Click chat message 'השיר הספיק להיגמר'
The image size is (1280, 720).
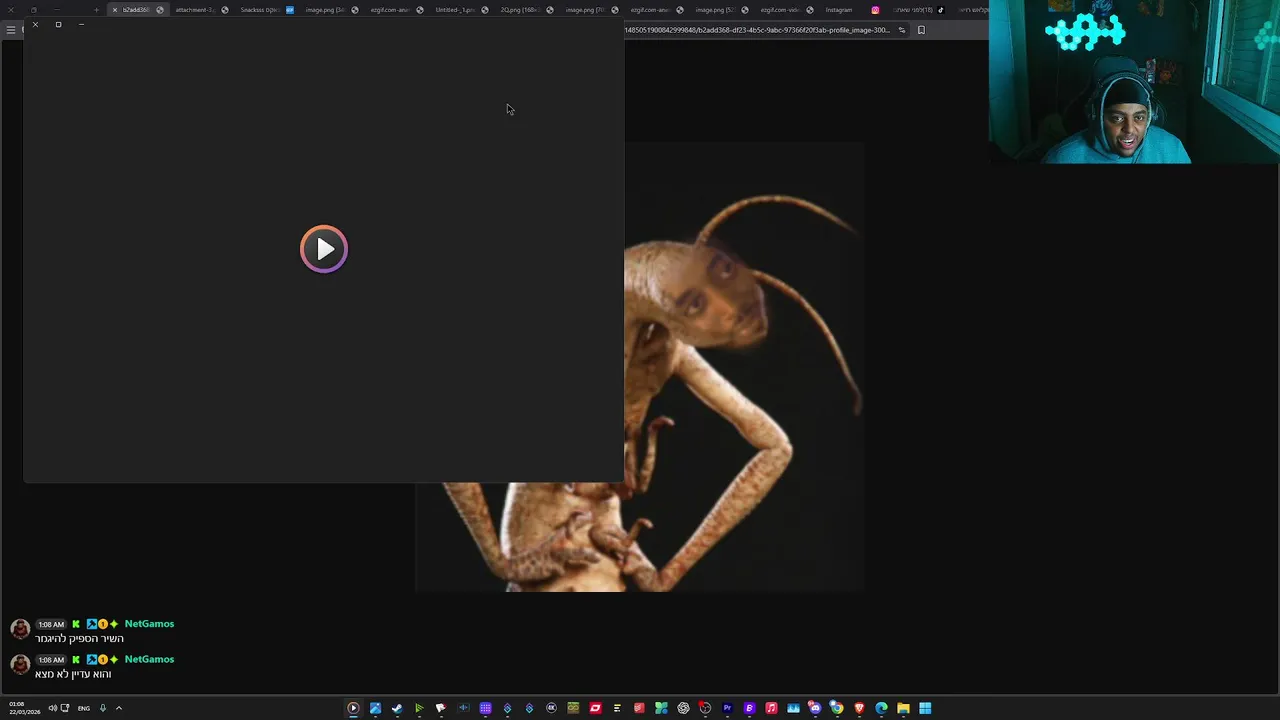click(x=79, y=639)
